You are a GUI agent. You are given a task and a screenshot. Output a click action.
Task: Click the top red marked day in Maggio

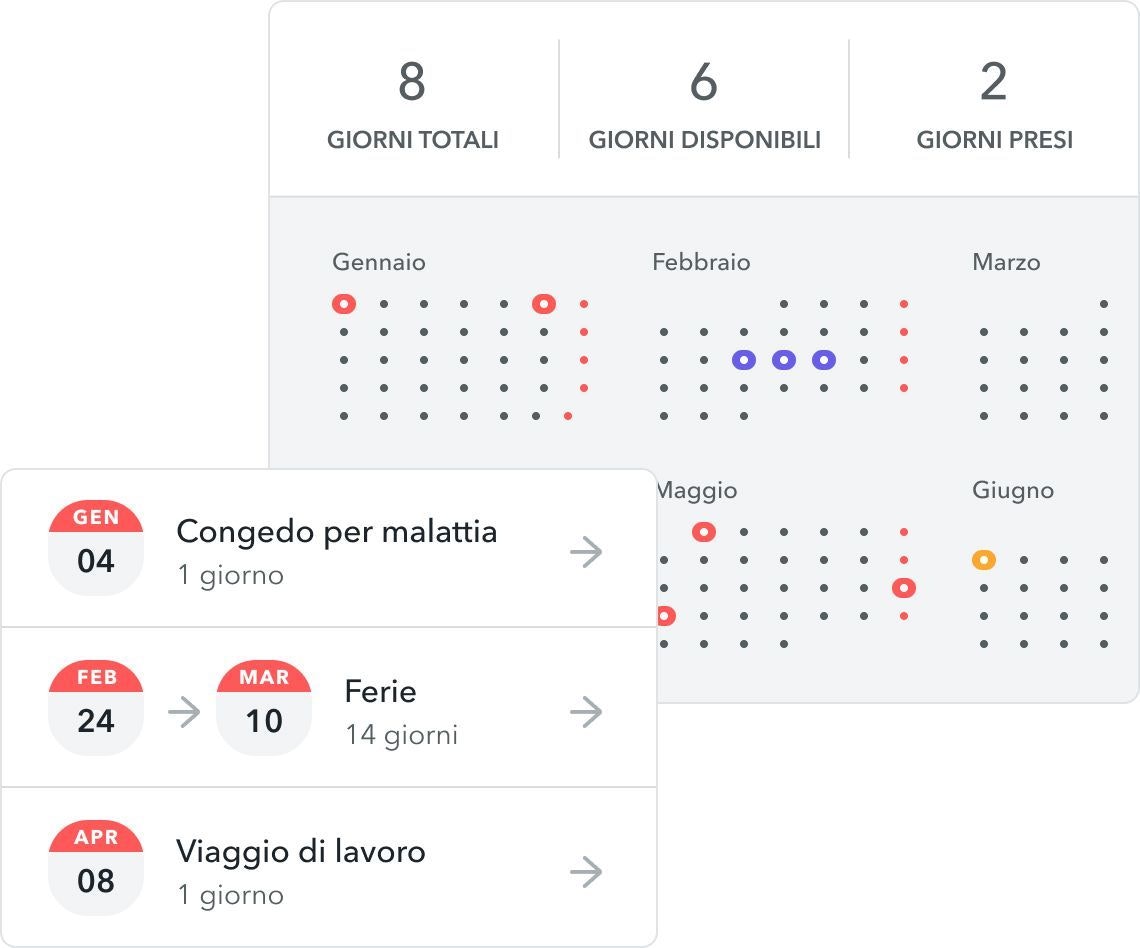[704, 532]
